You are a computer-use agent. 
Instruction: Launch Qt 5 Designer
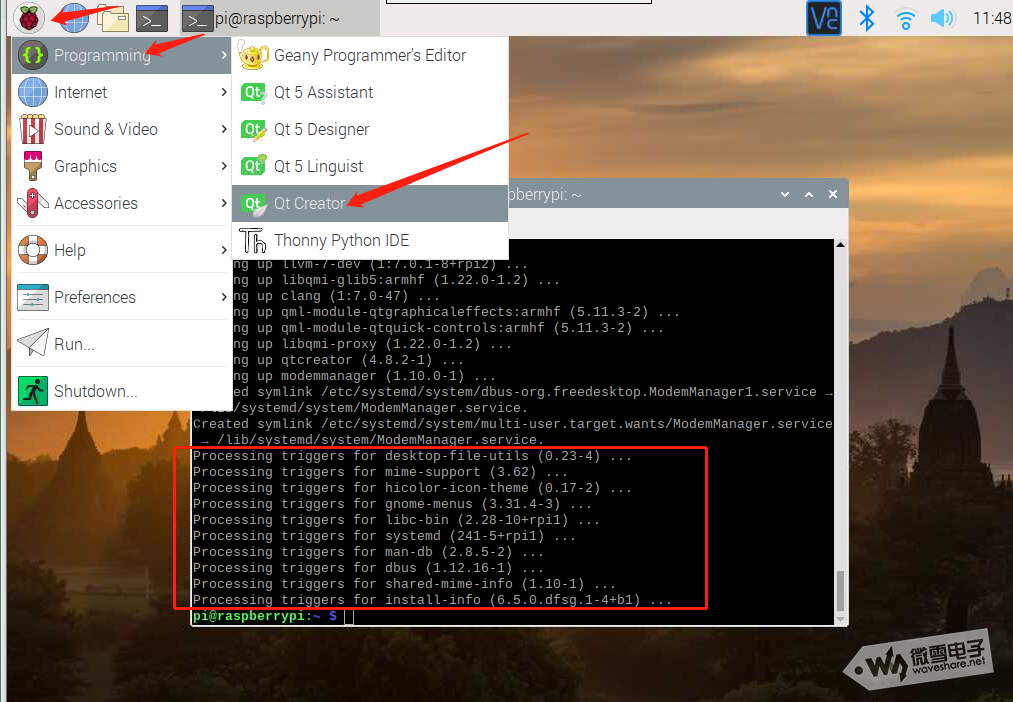pyautogui.click(x=321, y=129)
